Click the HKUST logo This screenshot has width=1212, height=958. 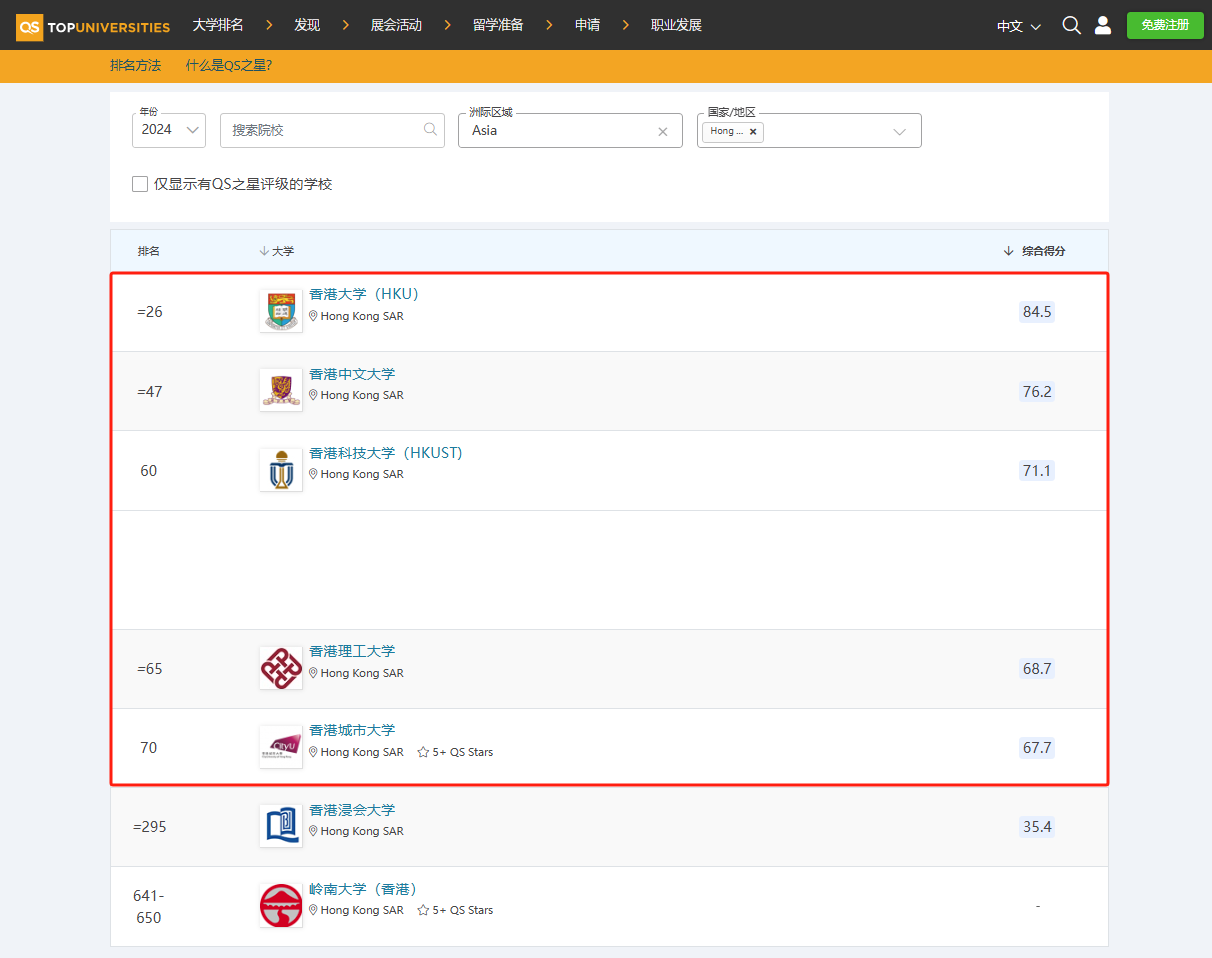click(280, 470)
